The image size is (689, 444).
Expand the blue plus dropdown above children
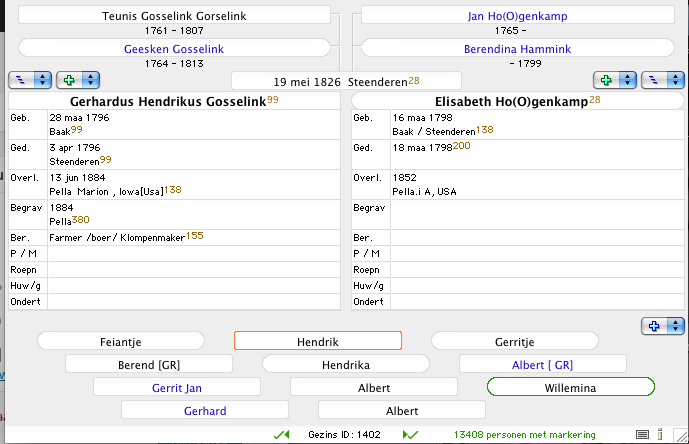(677, 326)
